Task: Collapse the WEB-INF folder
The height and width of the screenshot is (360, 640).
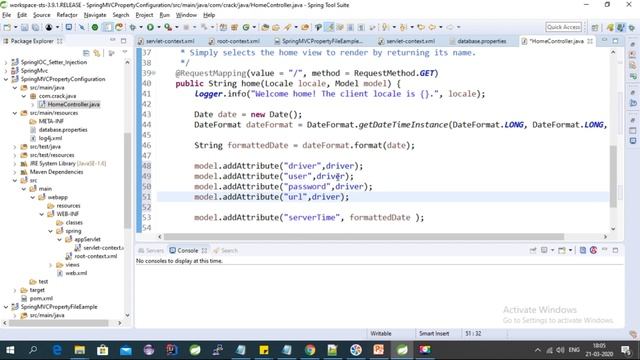Action: [x=42, y=214]
